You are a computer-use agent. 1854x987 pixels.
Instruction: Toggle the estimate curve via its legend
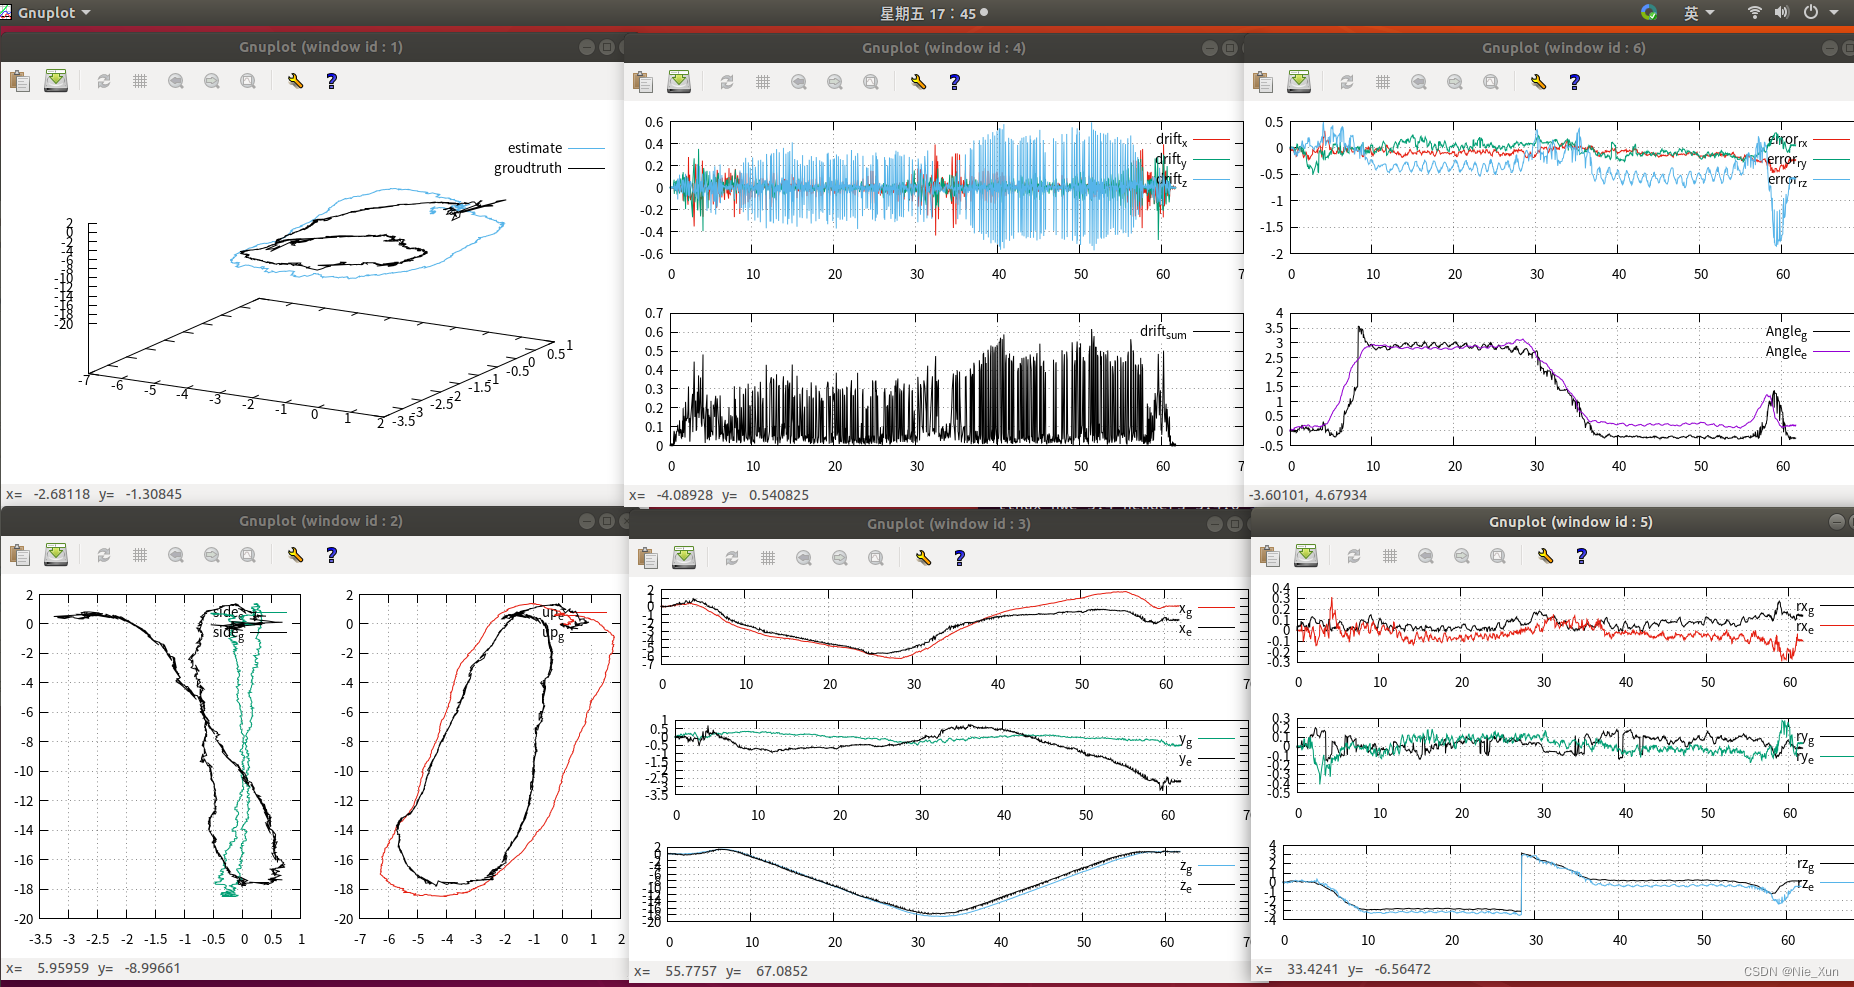[556, 148]
